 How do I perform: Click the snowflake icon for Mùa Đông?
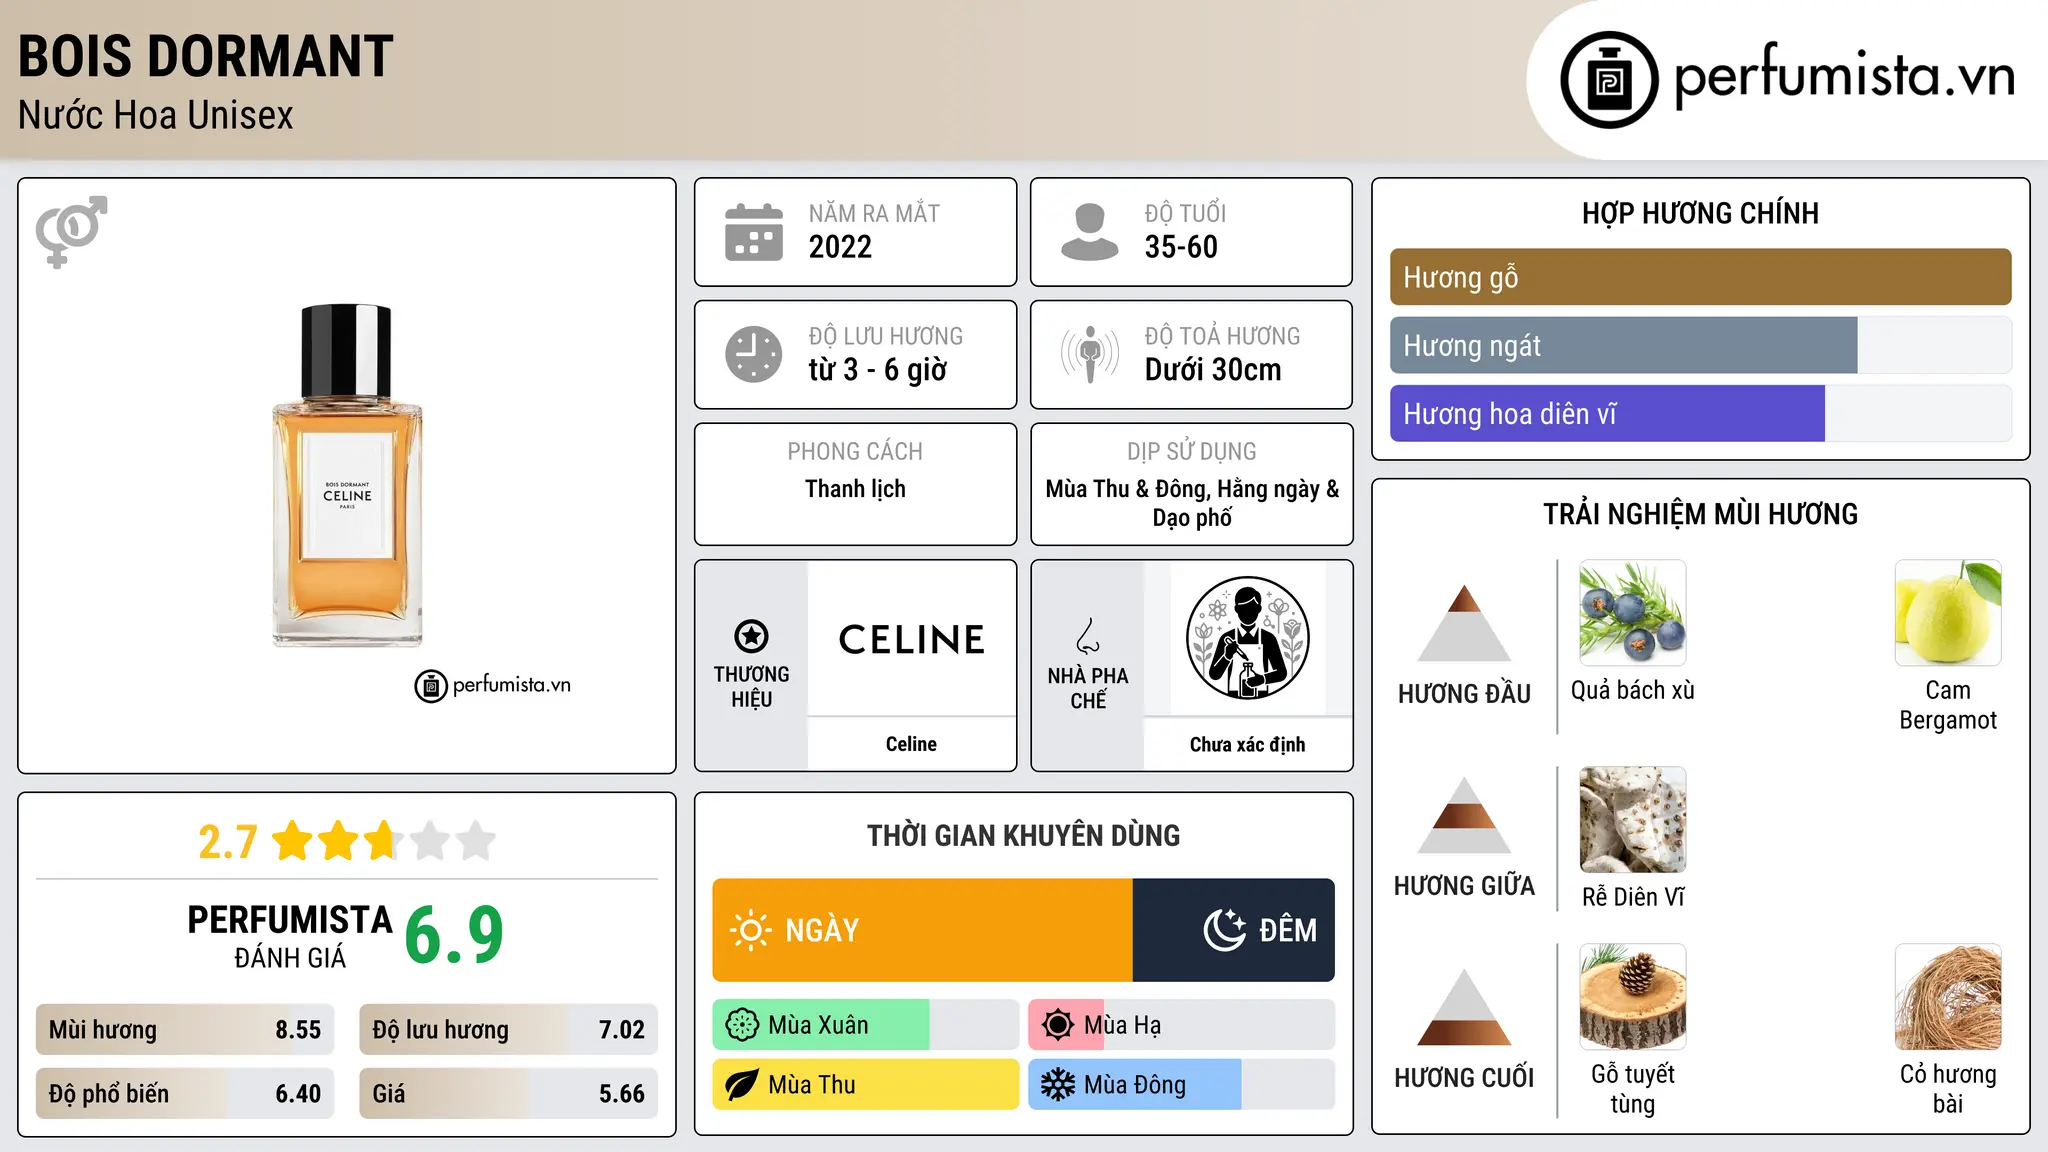(x=1058, y=1085)
